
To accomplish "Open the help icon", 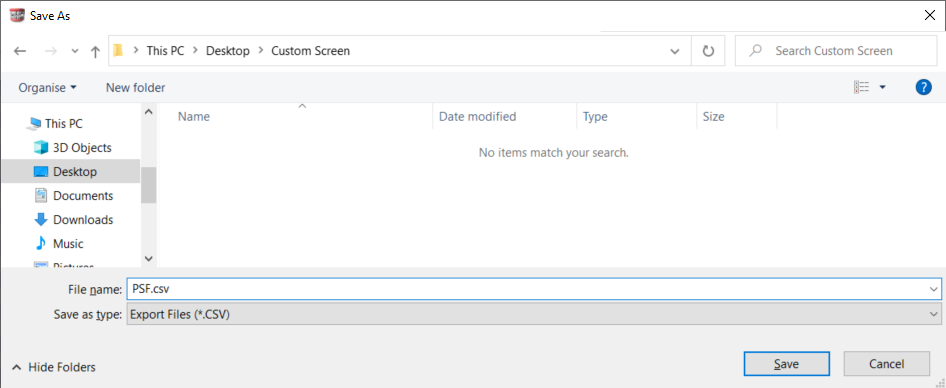I will tap(923, 87).
